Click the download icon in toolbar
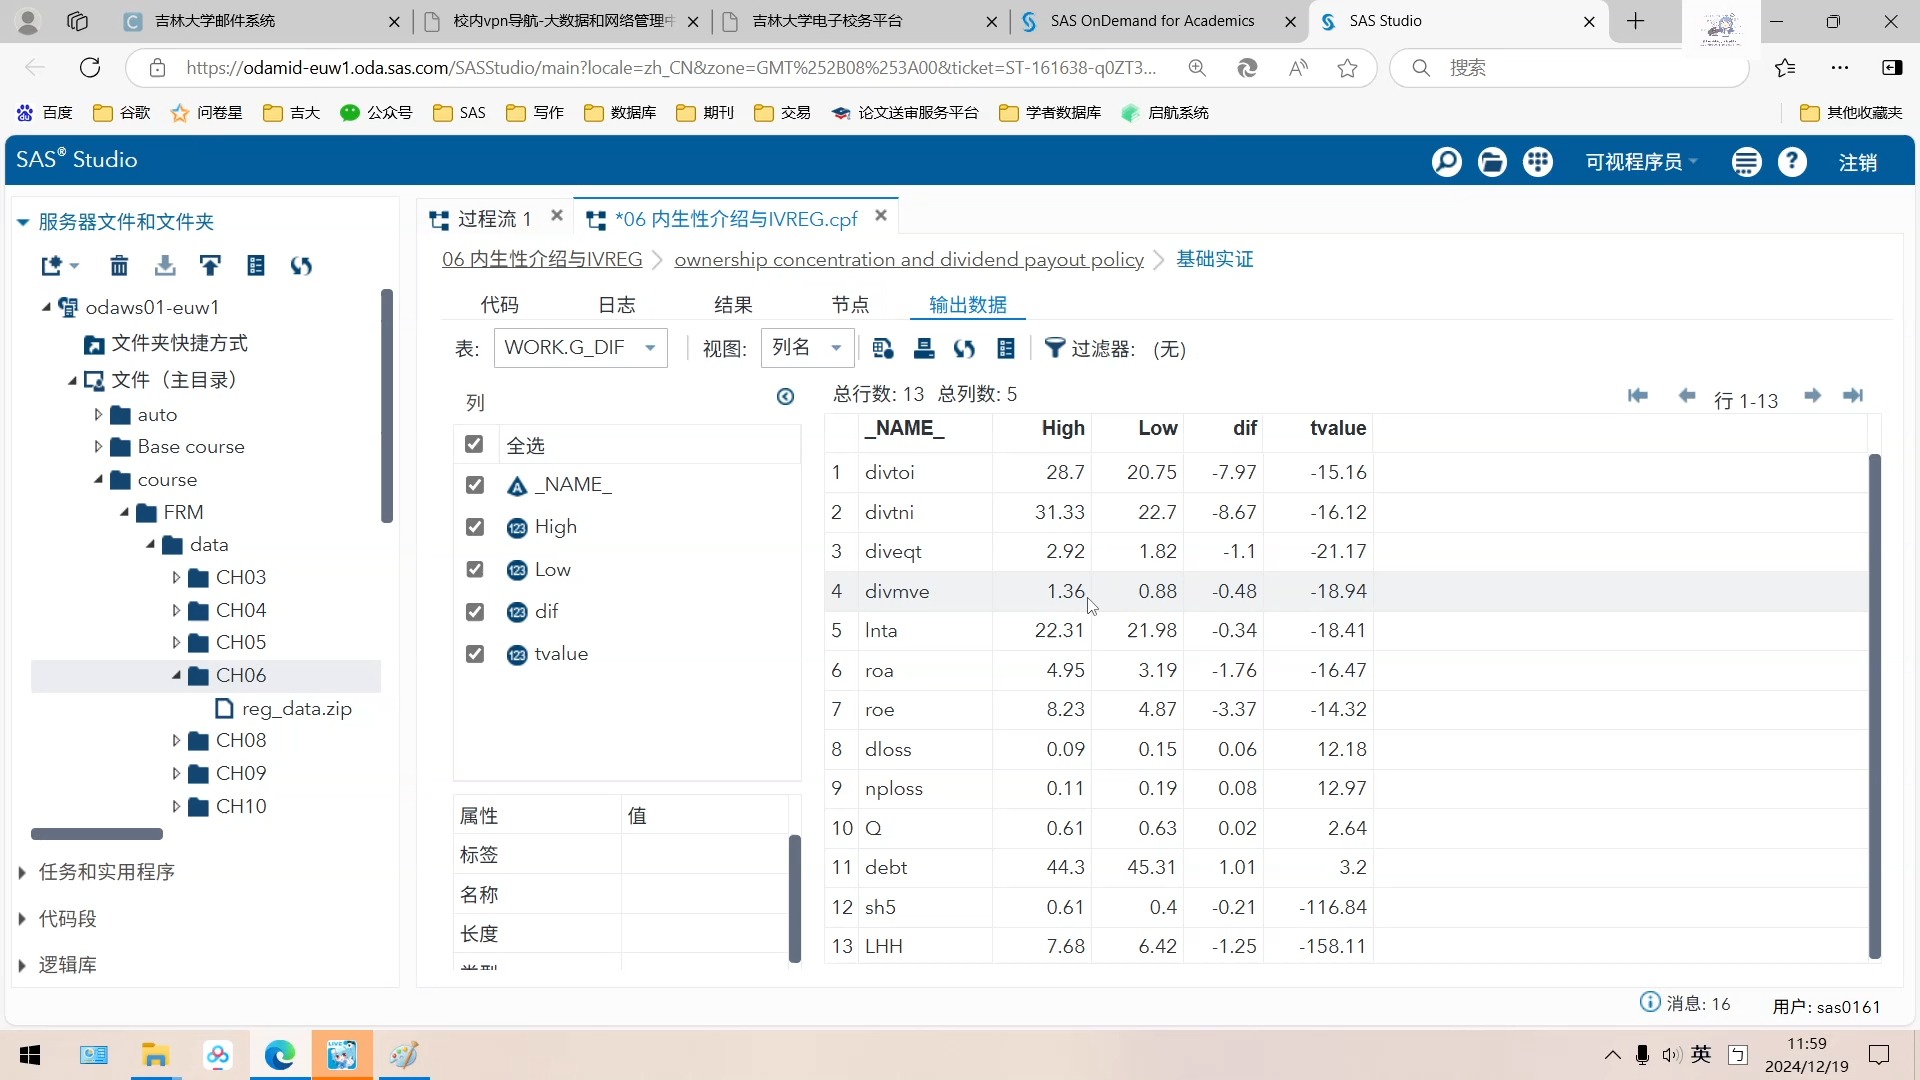1920x1080 pixels. pos(164,265)
